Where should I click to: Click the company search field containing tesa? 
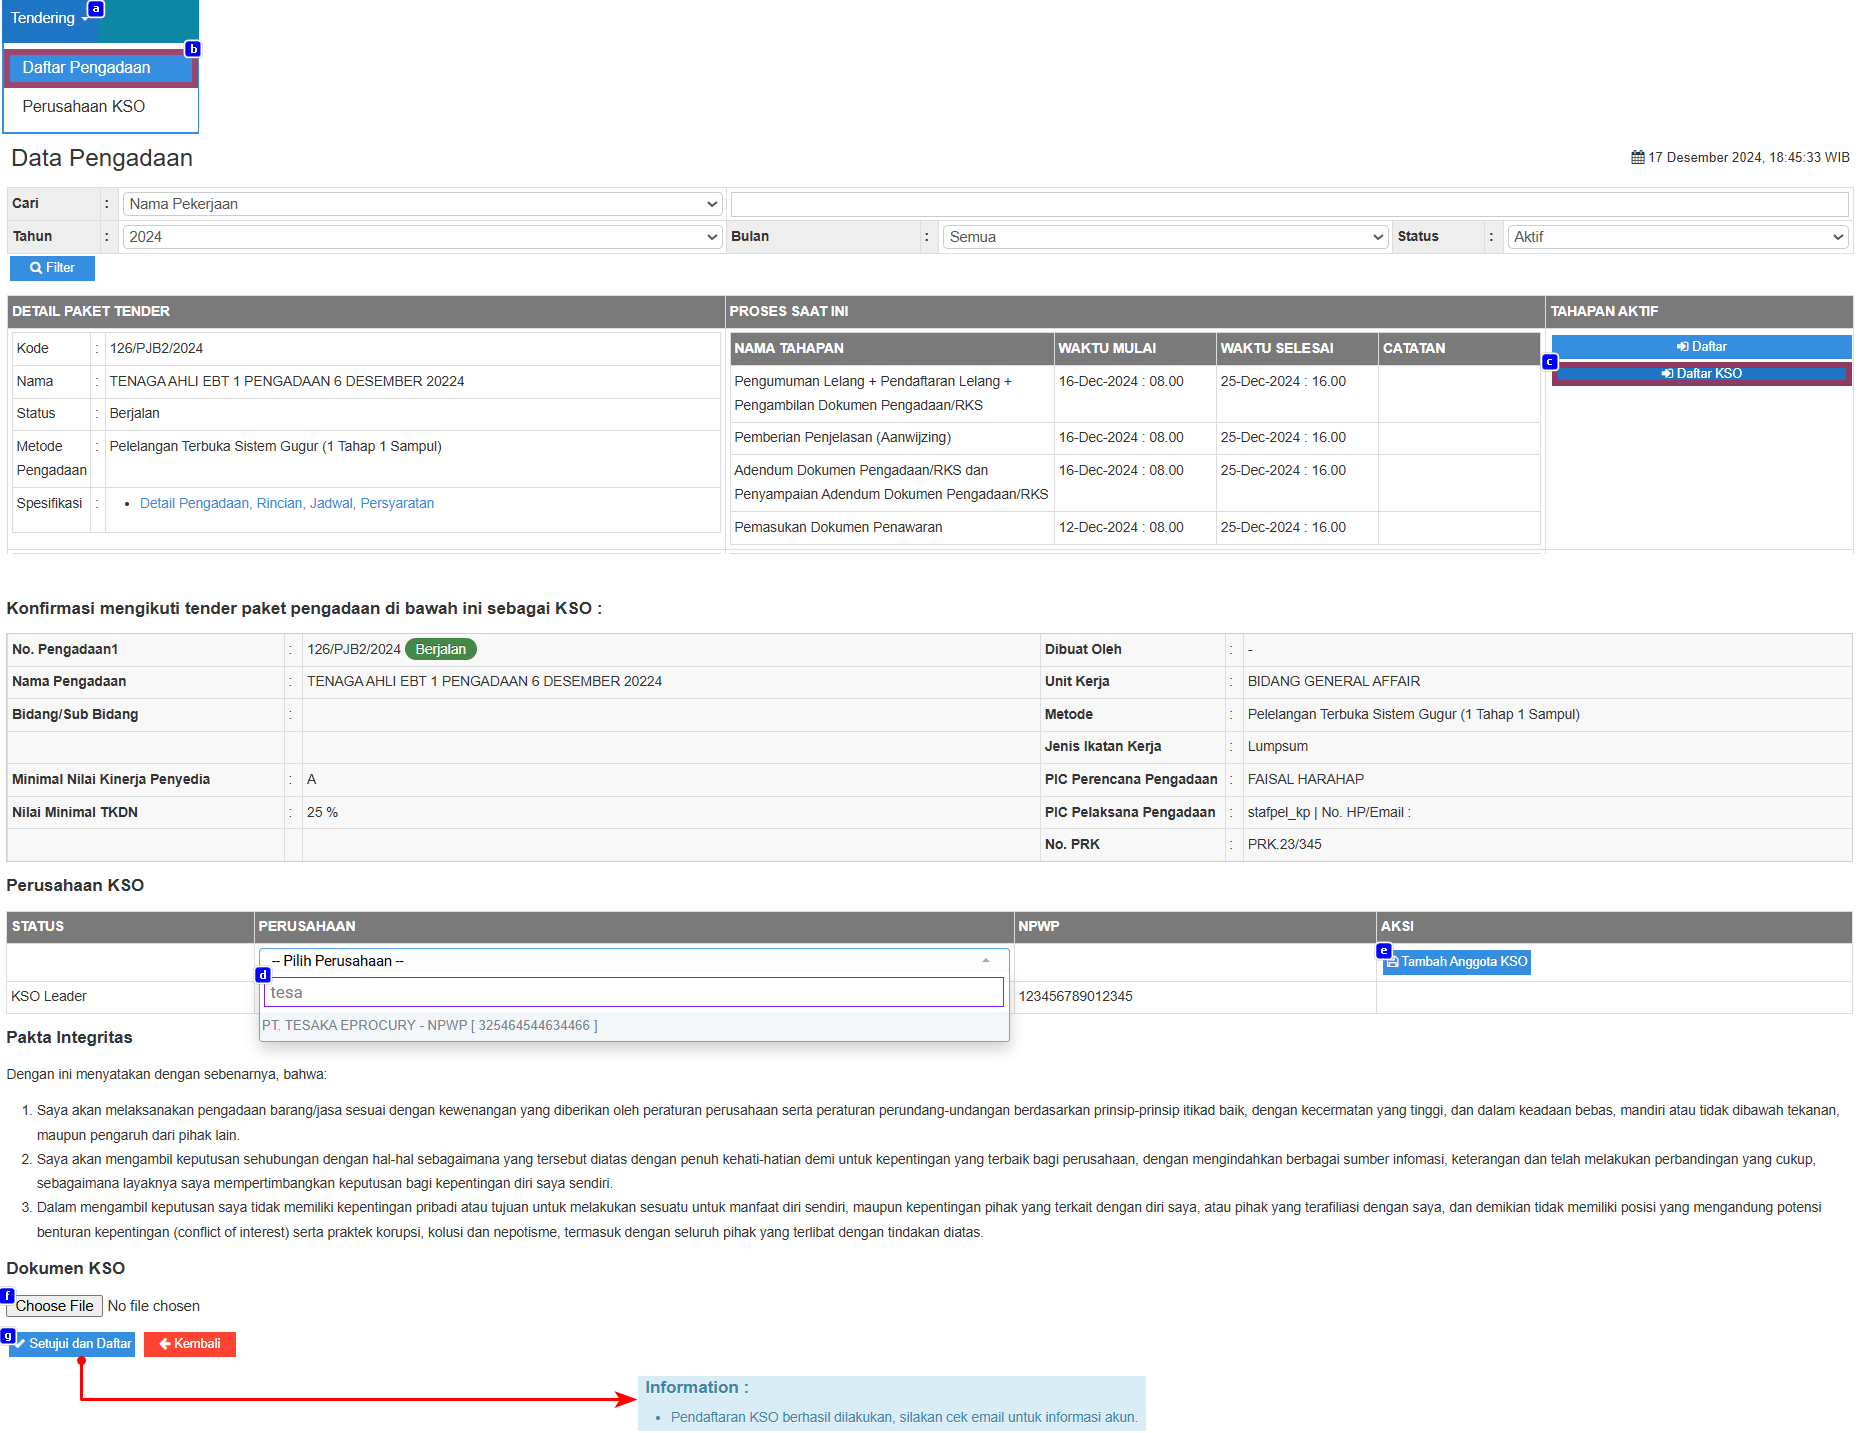(633, 993)
